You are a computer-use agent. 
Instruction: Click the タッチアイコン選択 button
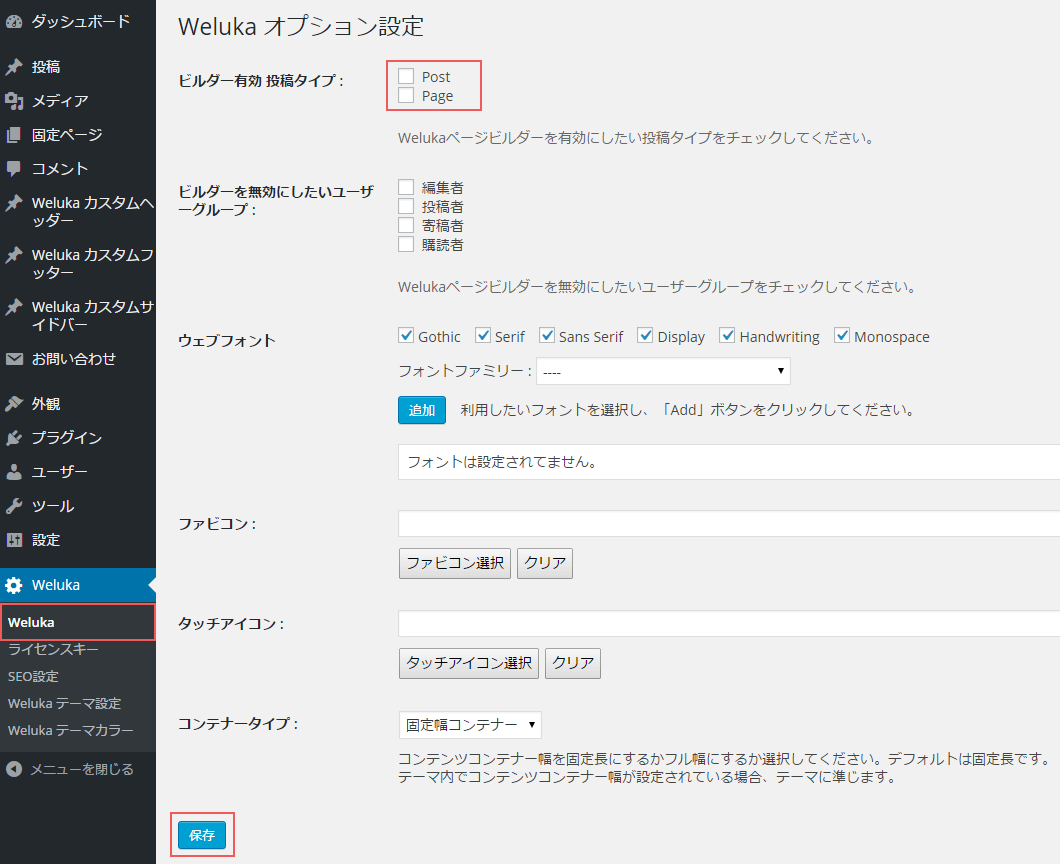coord(468,663)
